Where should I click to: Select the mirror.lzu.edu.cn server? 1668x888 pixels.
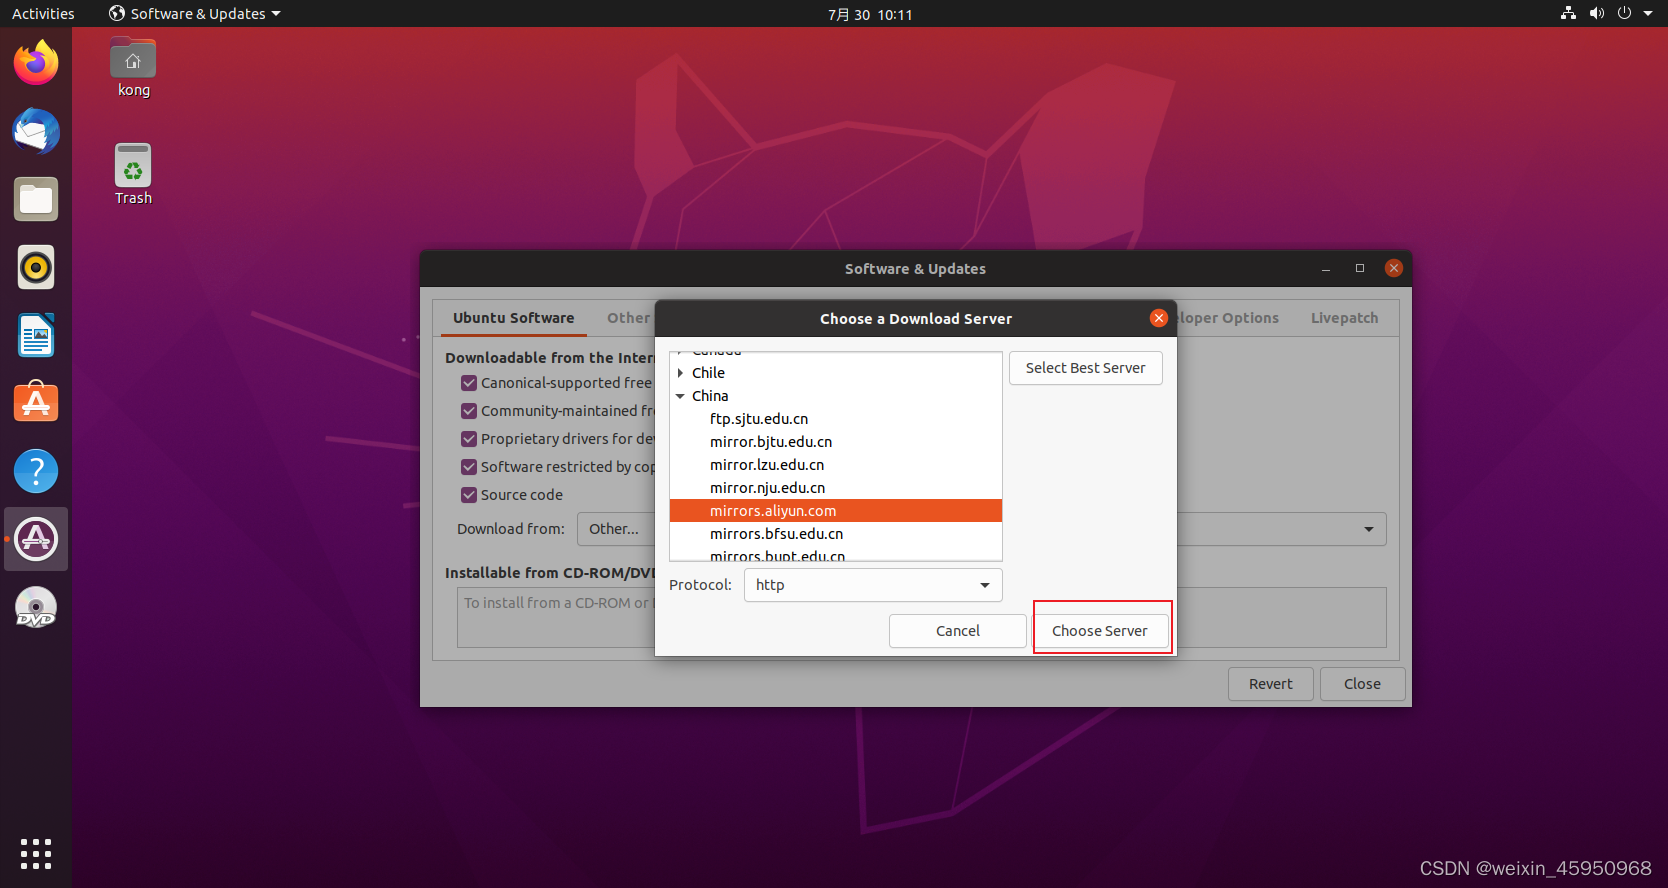point(836,465)
